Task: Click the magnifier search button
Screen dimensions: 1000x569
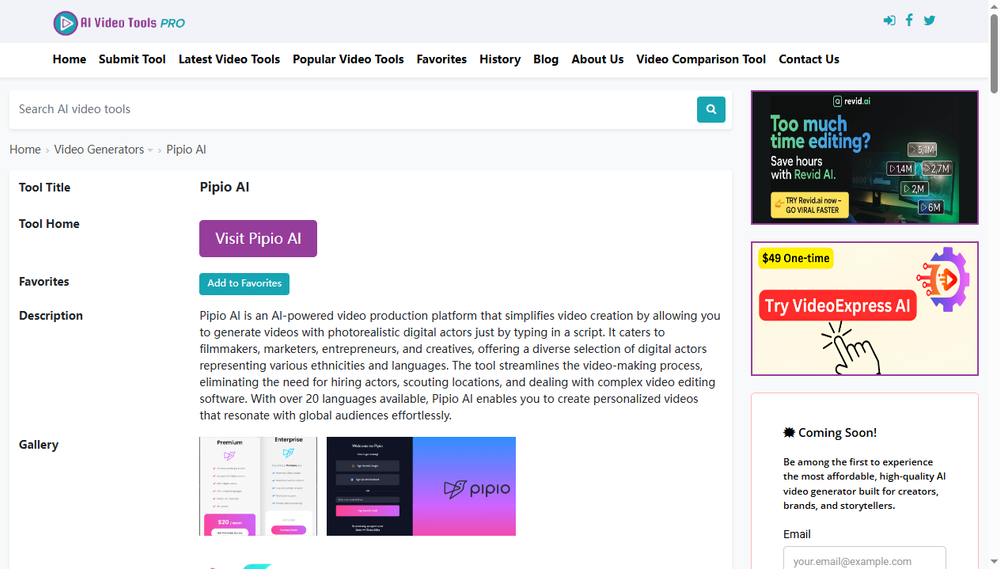Action: 711,109
